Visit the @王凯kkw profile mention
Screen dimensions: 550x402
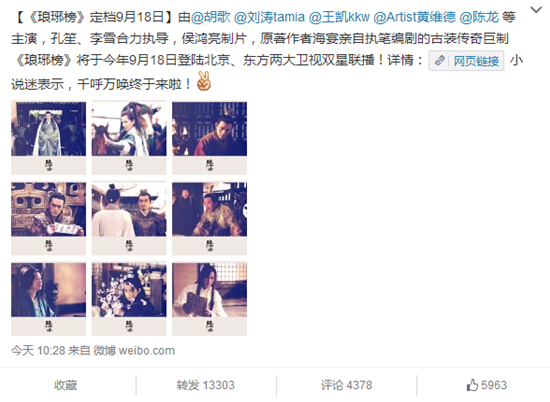point(339,17)
